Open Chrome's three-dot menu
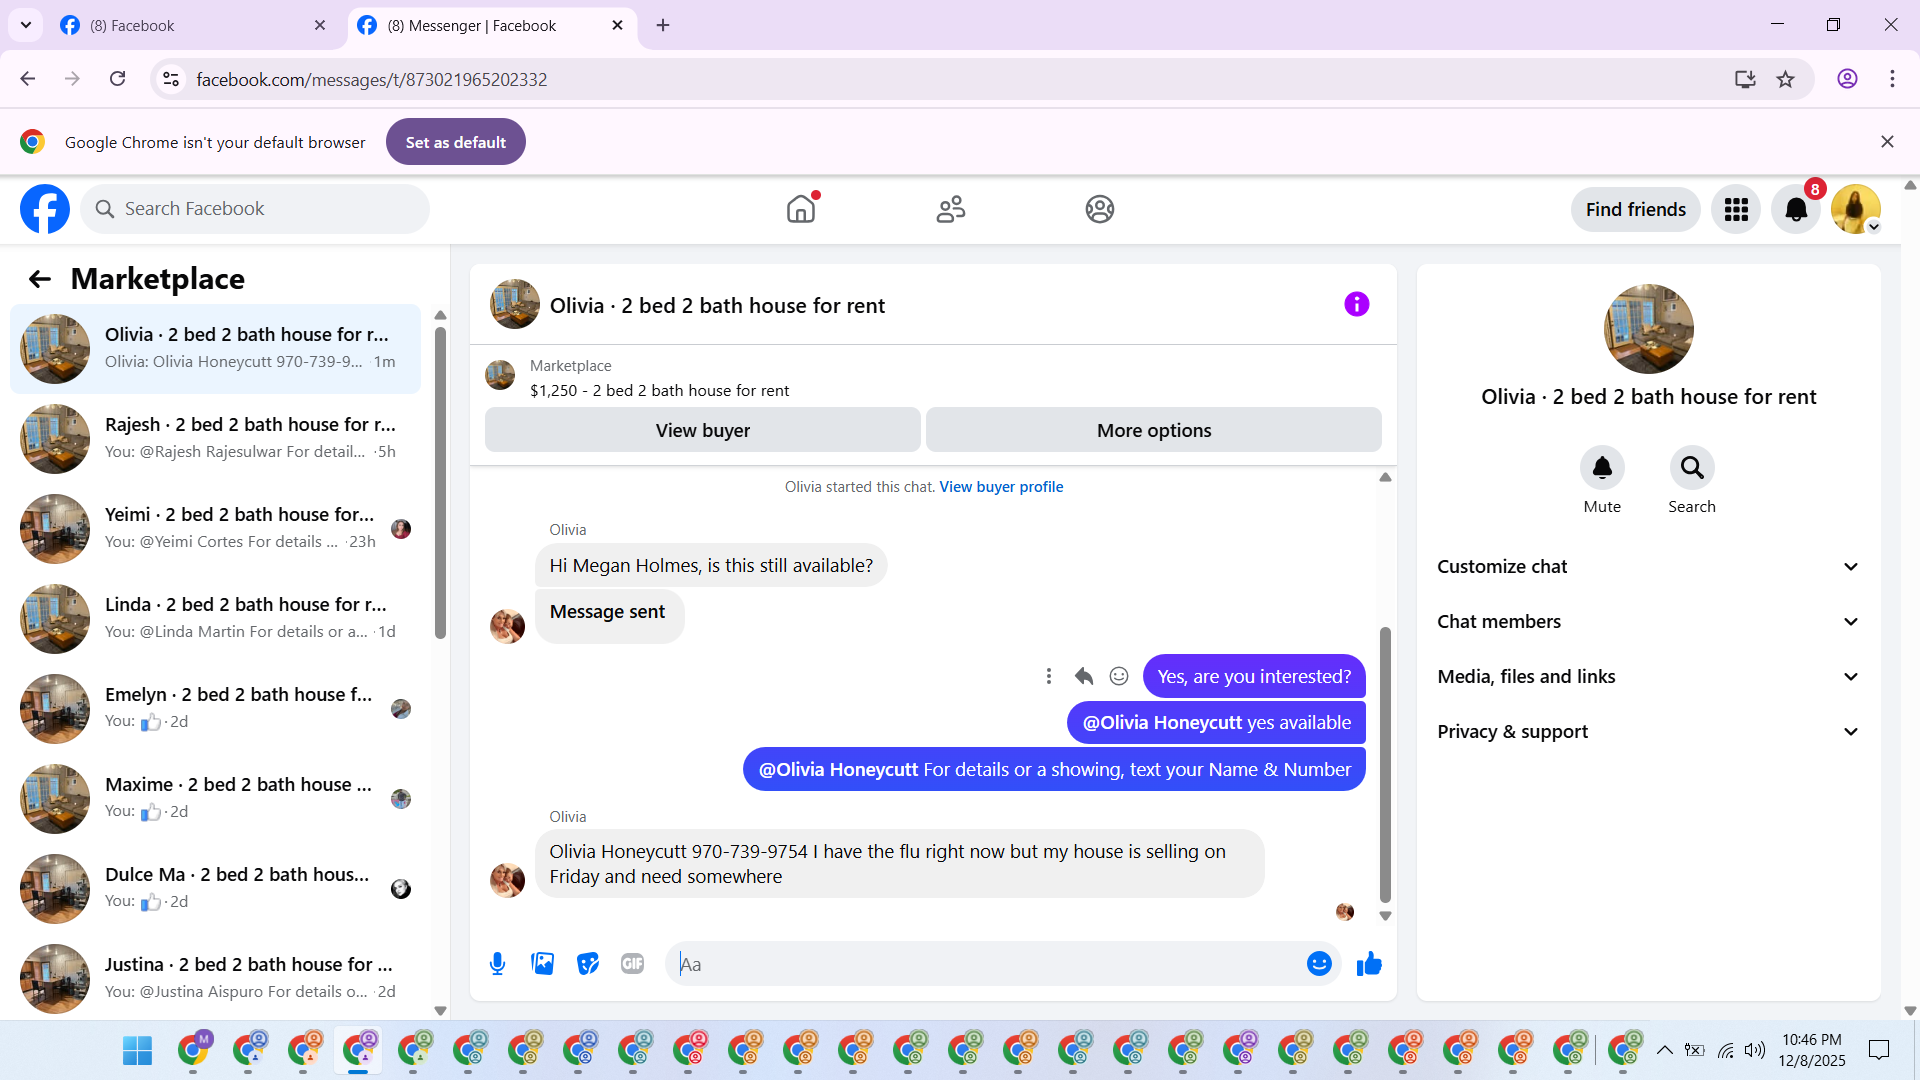This screenshot has width=1920, height=1080. coord(1892,79)
